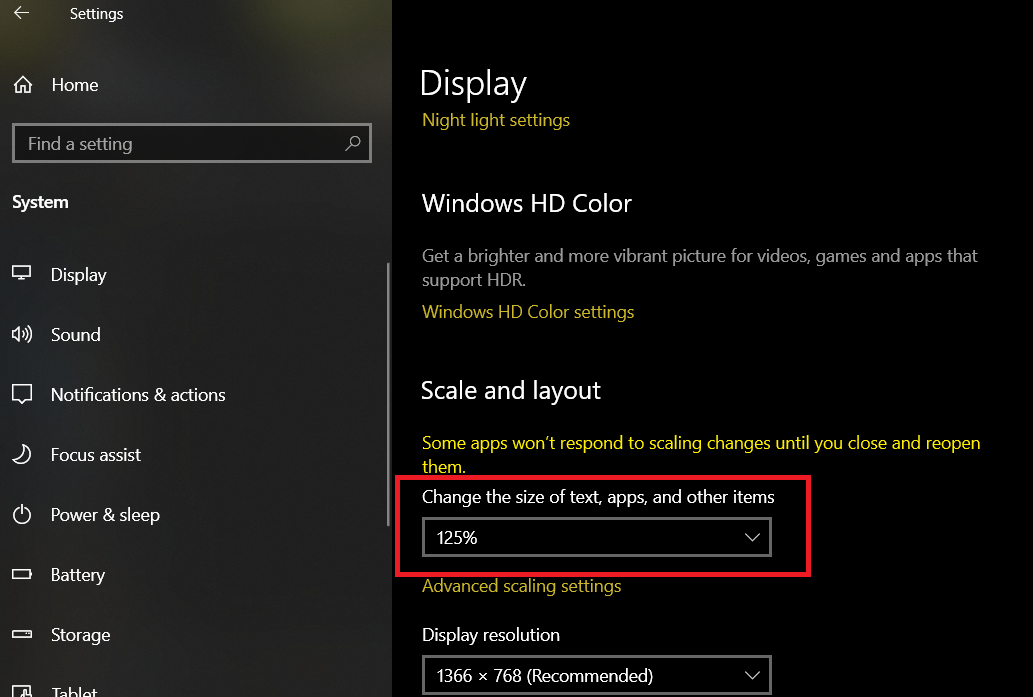Open Night light settings link
1033x697 pixels.
coord(496,120)
